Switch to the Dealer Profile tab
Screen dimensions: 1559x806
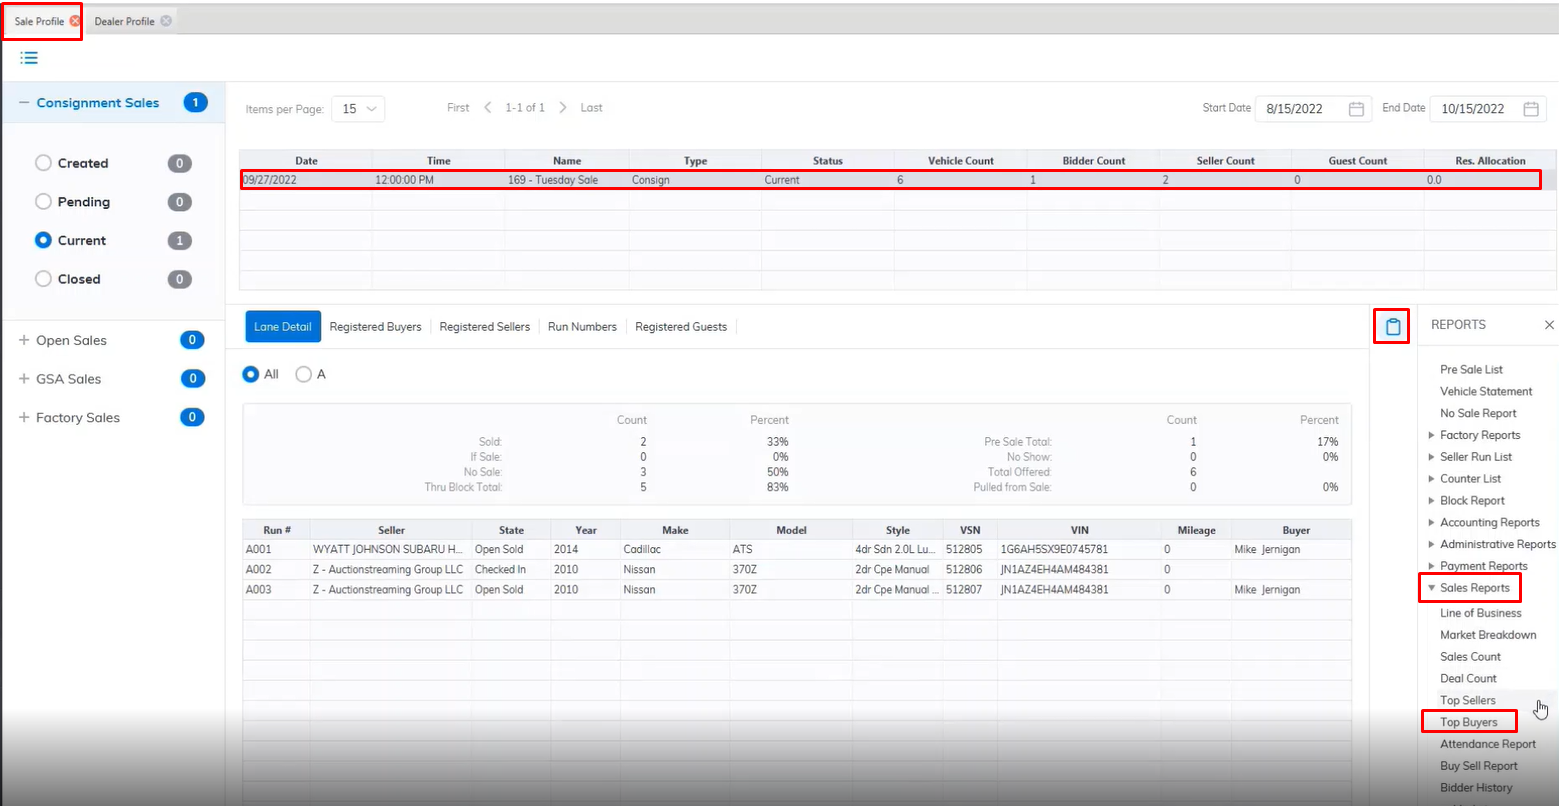[x=124, y=21]
